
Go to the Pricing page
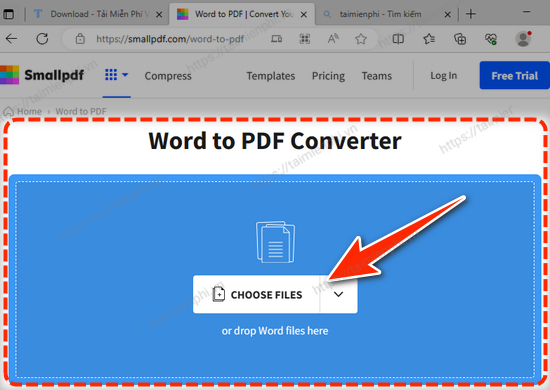328,76
